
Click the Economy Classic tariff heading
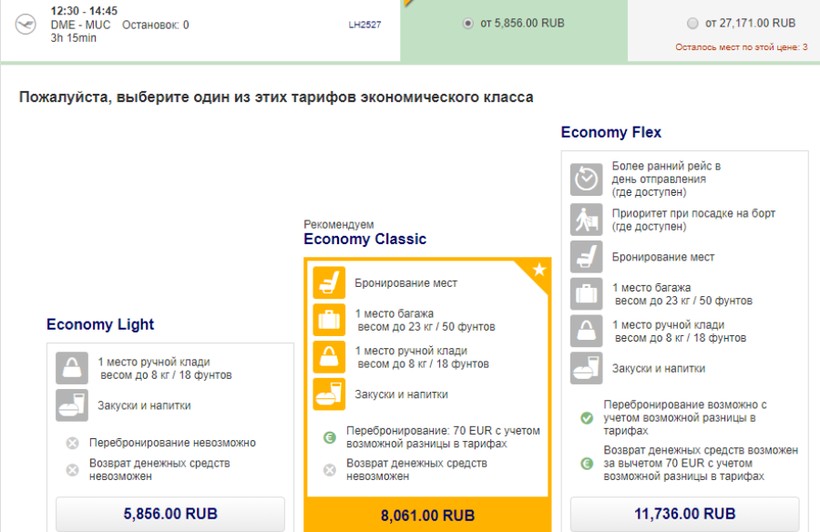(365, 239)
